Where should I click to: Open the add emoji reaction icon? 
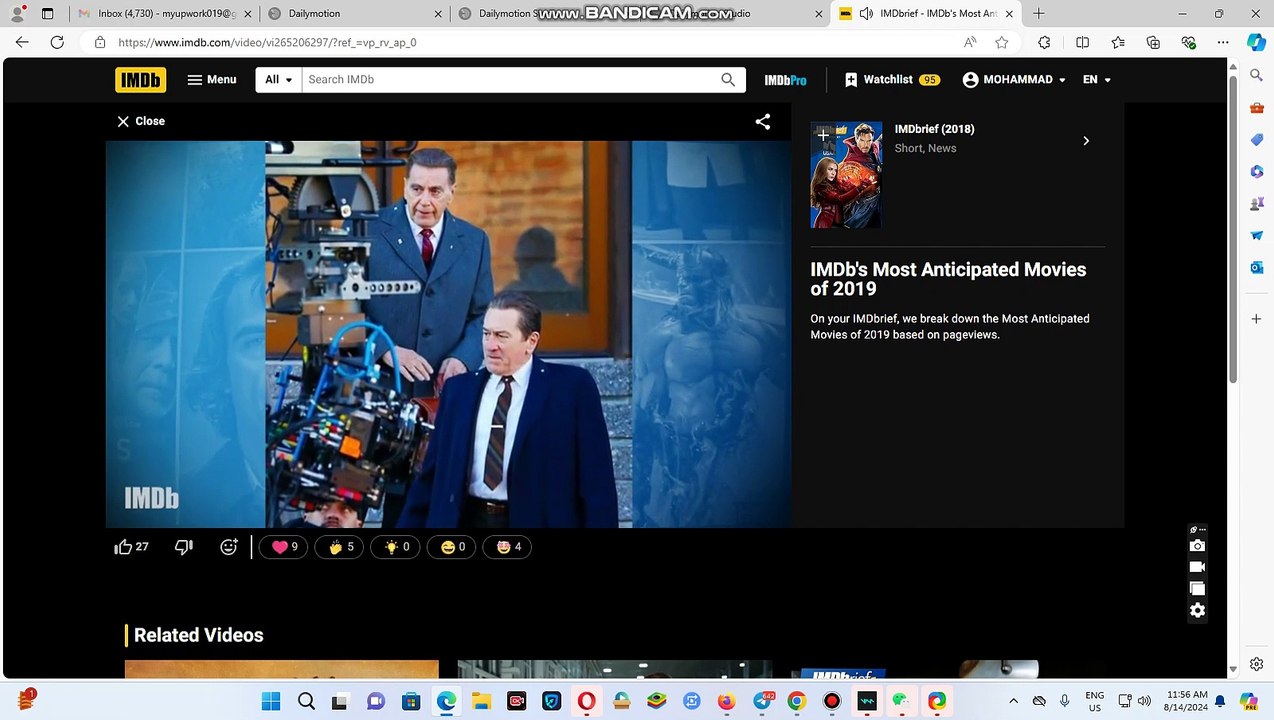pos(229,547)
